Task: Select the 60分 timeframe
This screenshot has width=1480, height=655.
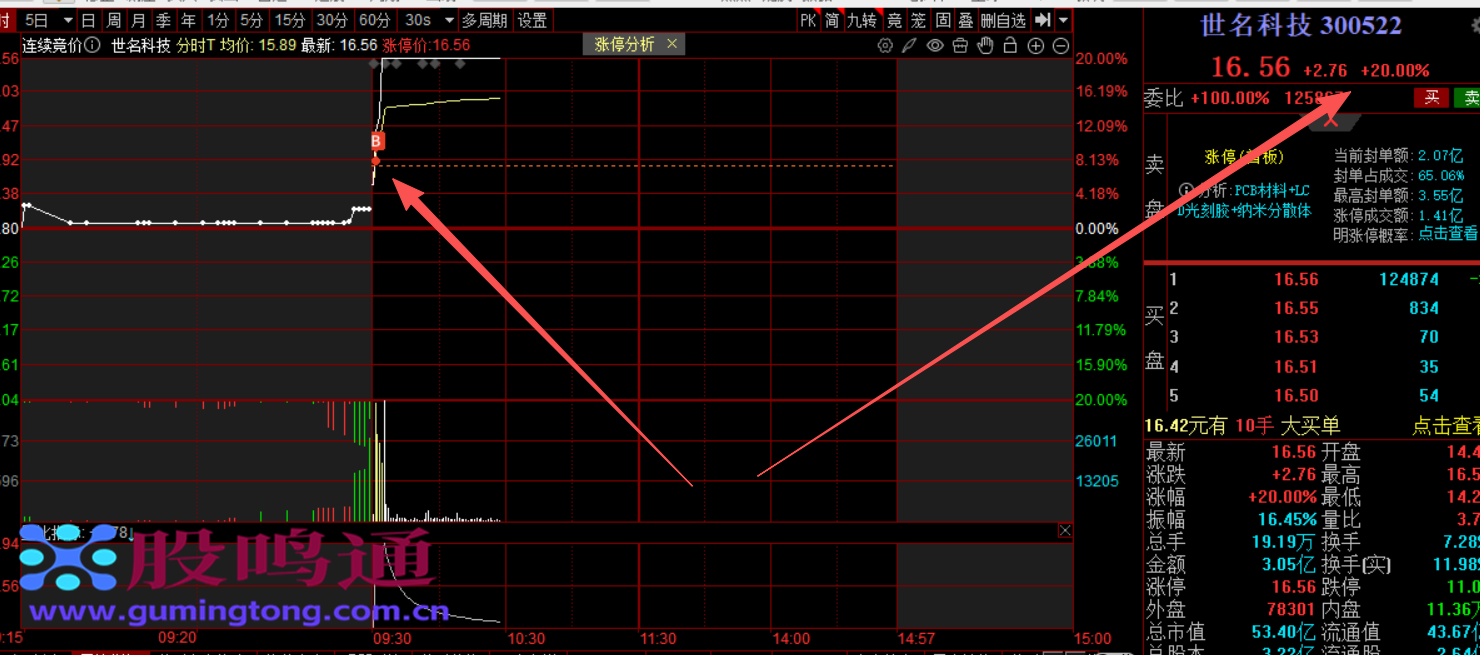Action: tap(375, 20)
